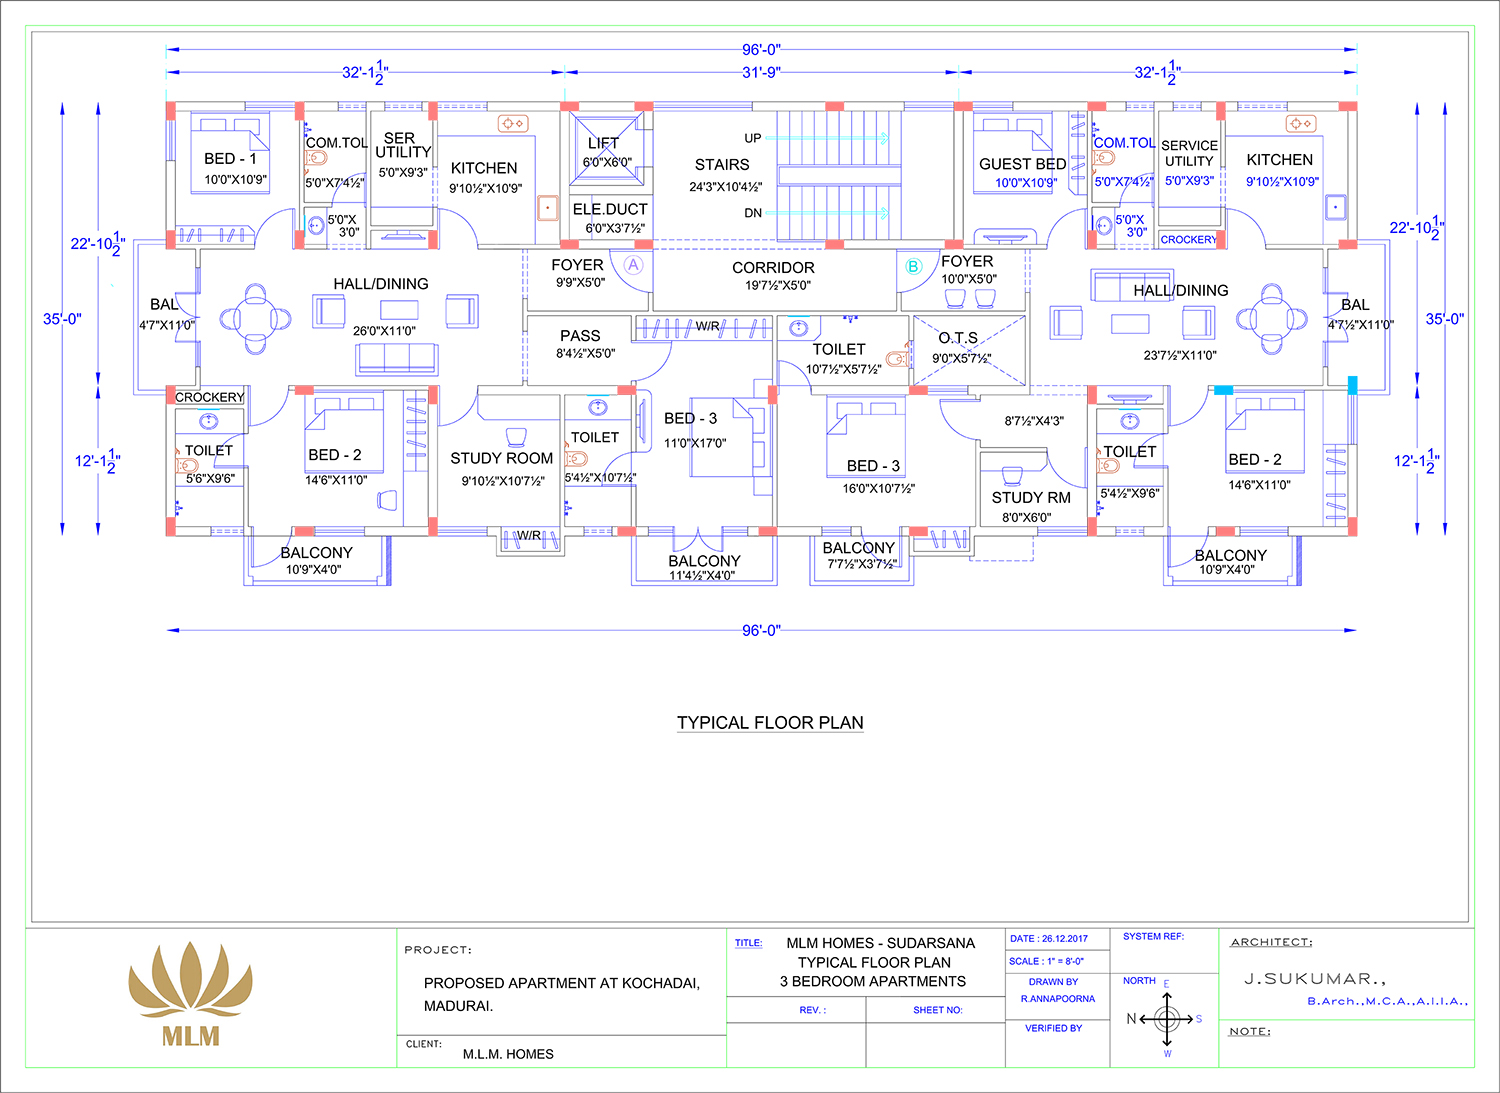Select the circled A marker in foyer
This screenshot has height=1093, width=1500.
(x=633, y=266)
